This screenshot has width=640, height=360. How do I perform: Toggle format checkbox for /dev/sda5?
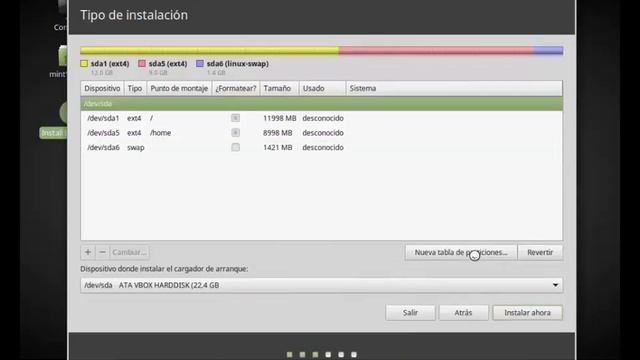coord(236,133)
